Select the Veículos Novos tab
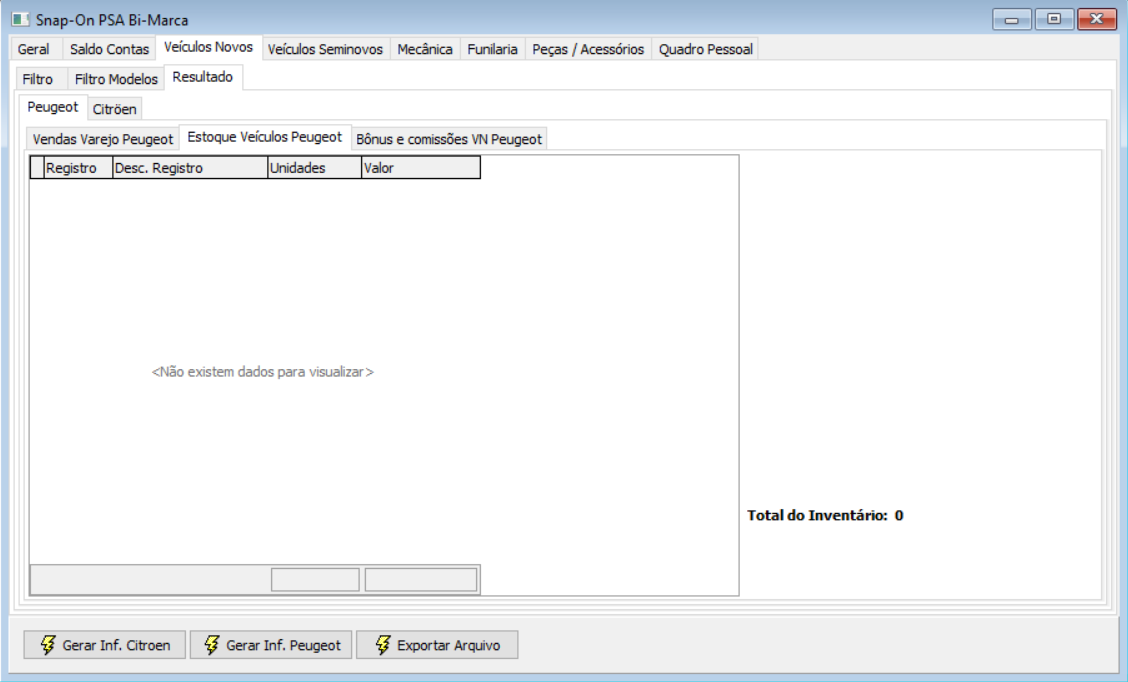1128x682 pixels. coord(209,47)
